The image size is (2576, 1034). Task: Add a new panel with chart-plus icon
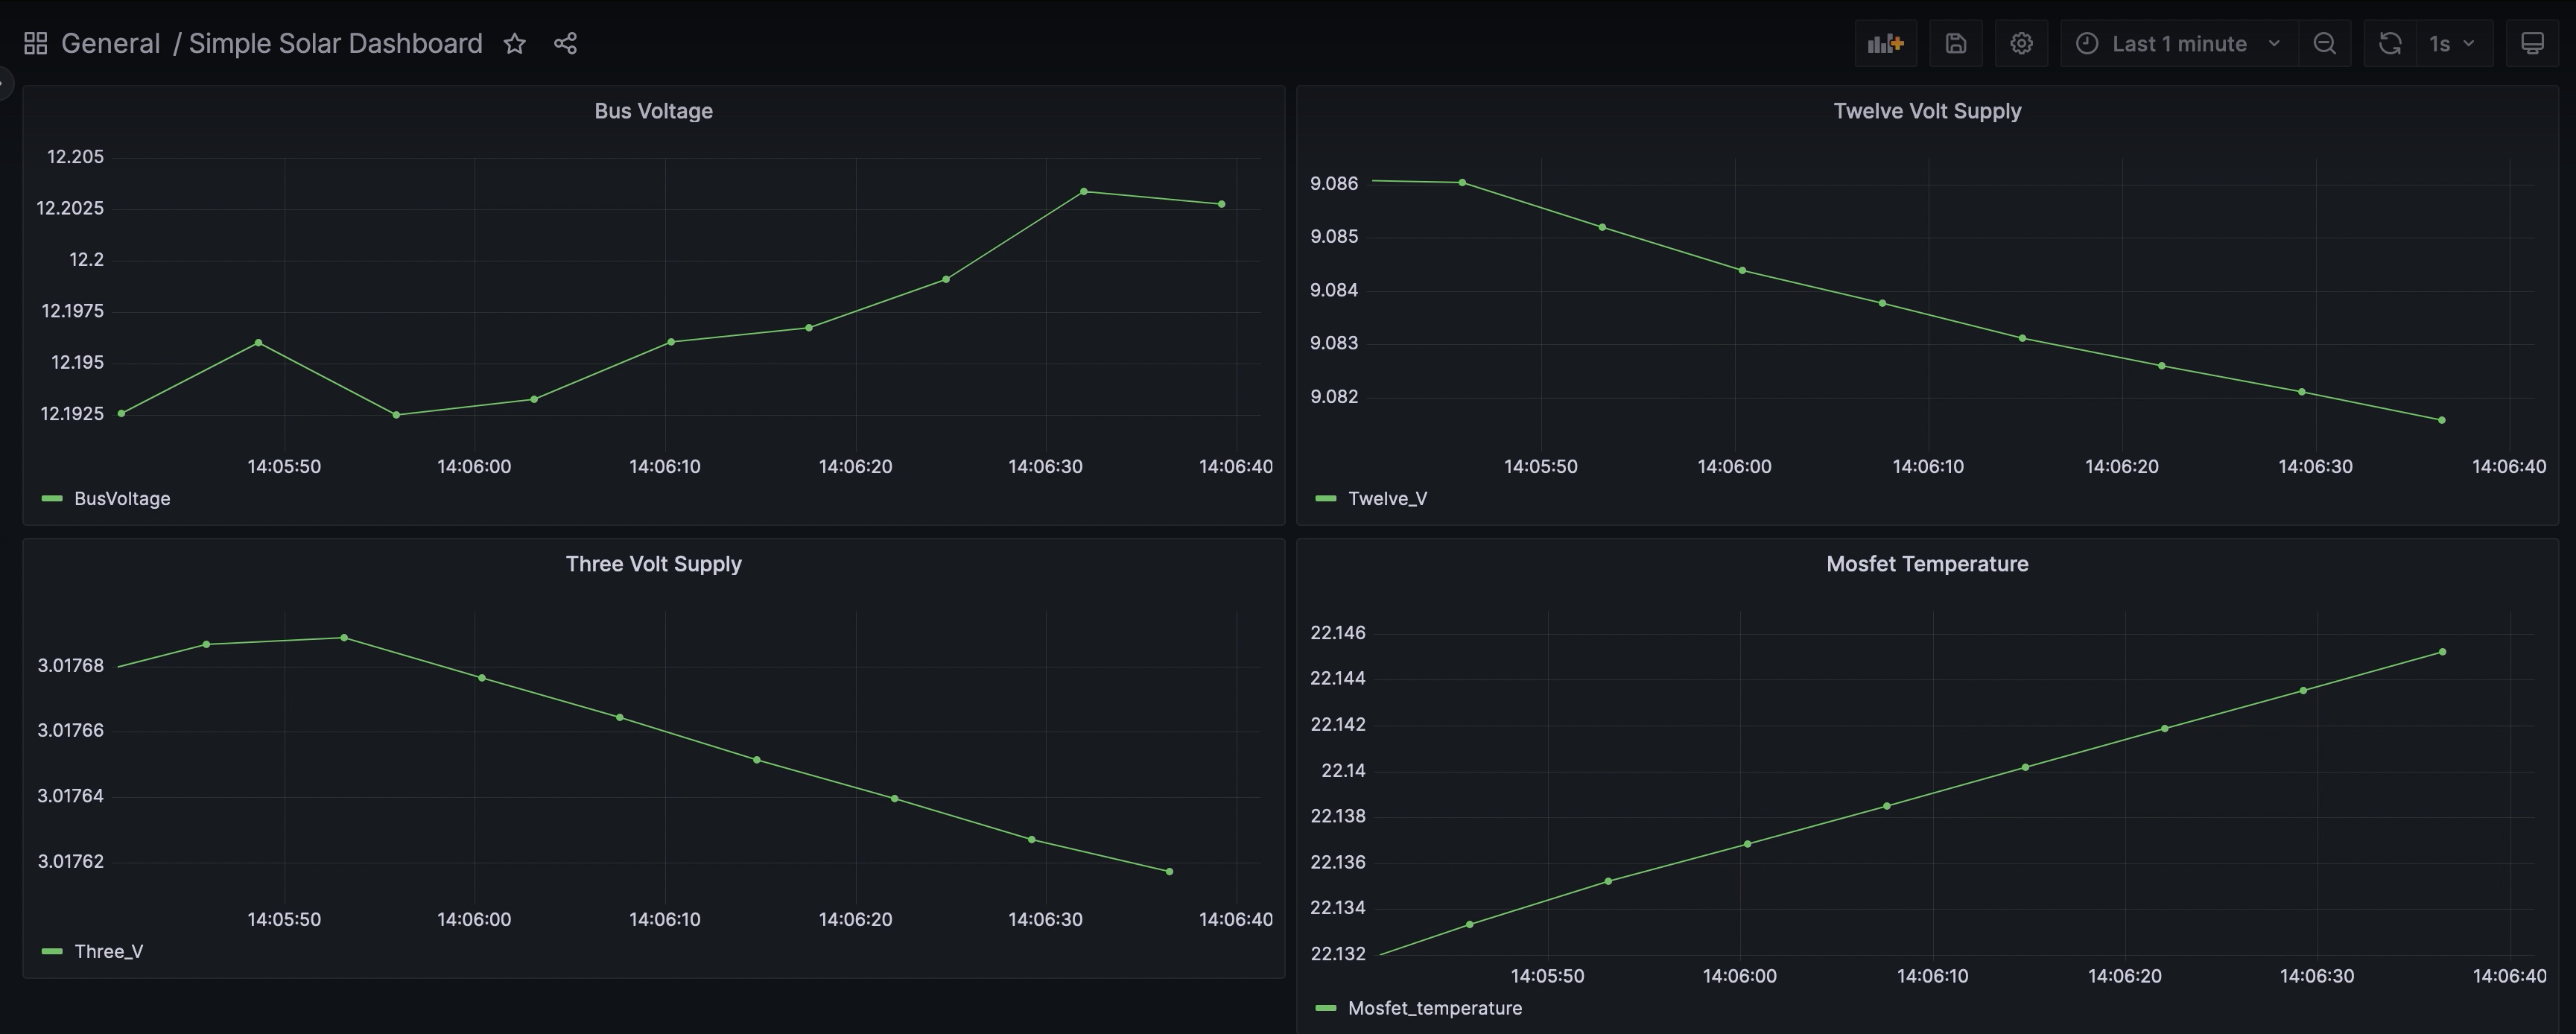click(1885, 43)
